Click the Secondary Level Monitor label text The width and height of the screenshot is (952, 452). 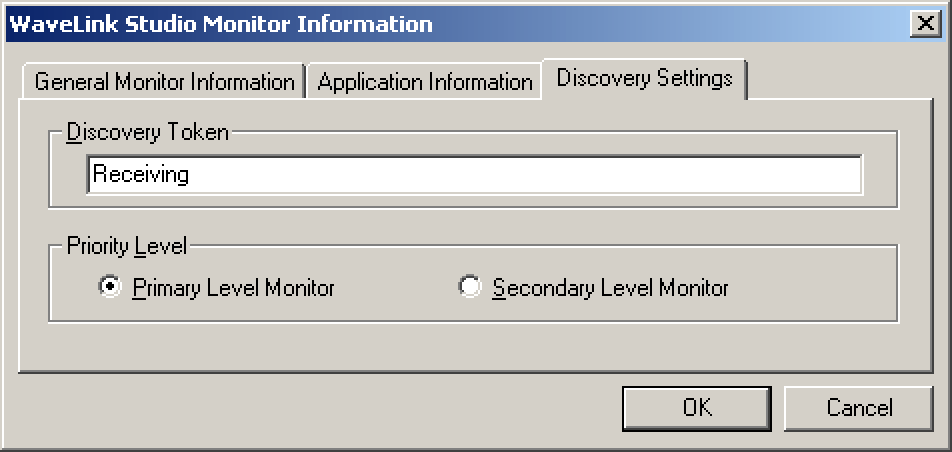click(610, 287)
